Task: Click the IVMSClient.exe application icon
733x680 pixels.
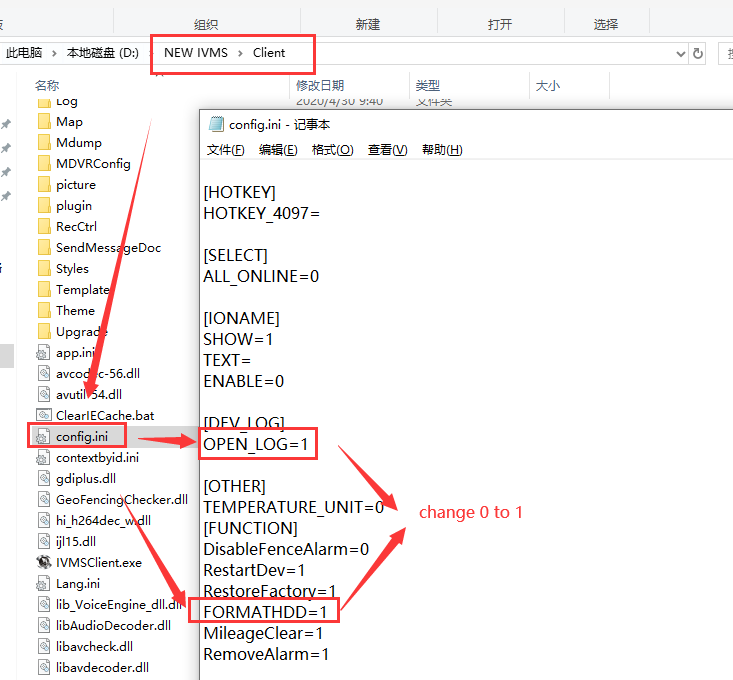Action: coord(43,562)
